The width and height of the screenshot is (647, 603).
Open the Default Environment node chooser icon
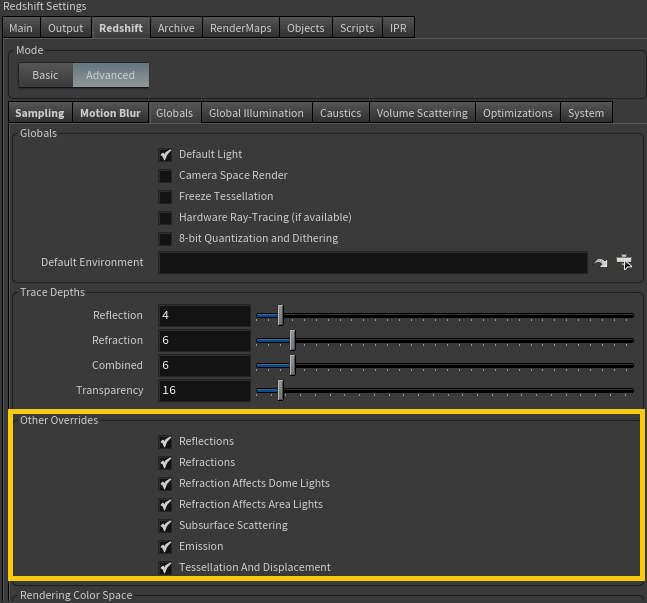(625, 263)
